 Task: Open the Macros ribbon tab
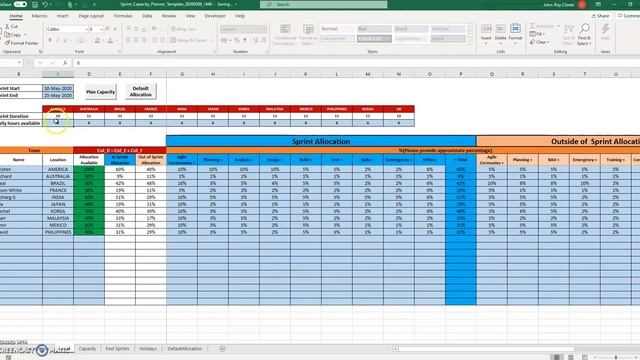40,16
